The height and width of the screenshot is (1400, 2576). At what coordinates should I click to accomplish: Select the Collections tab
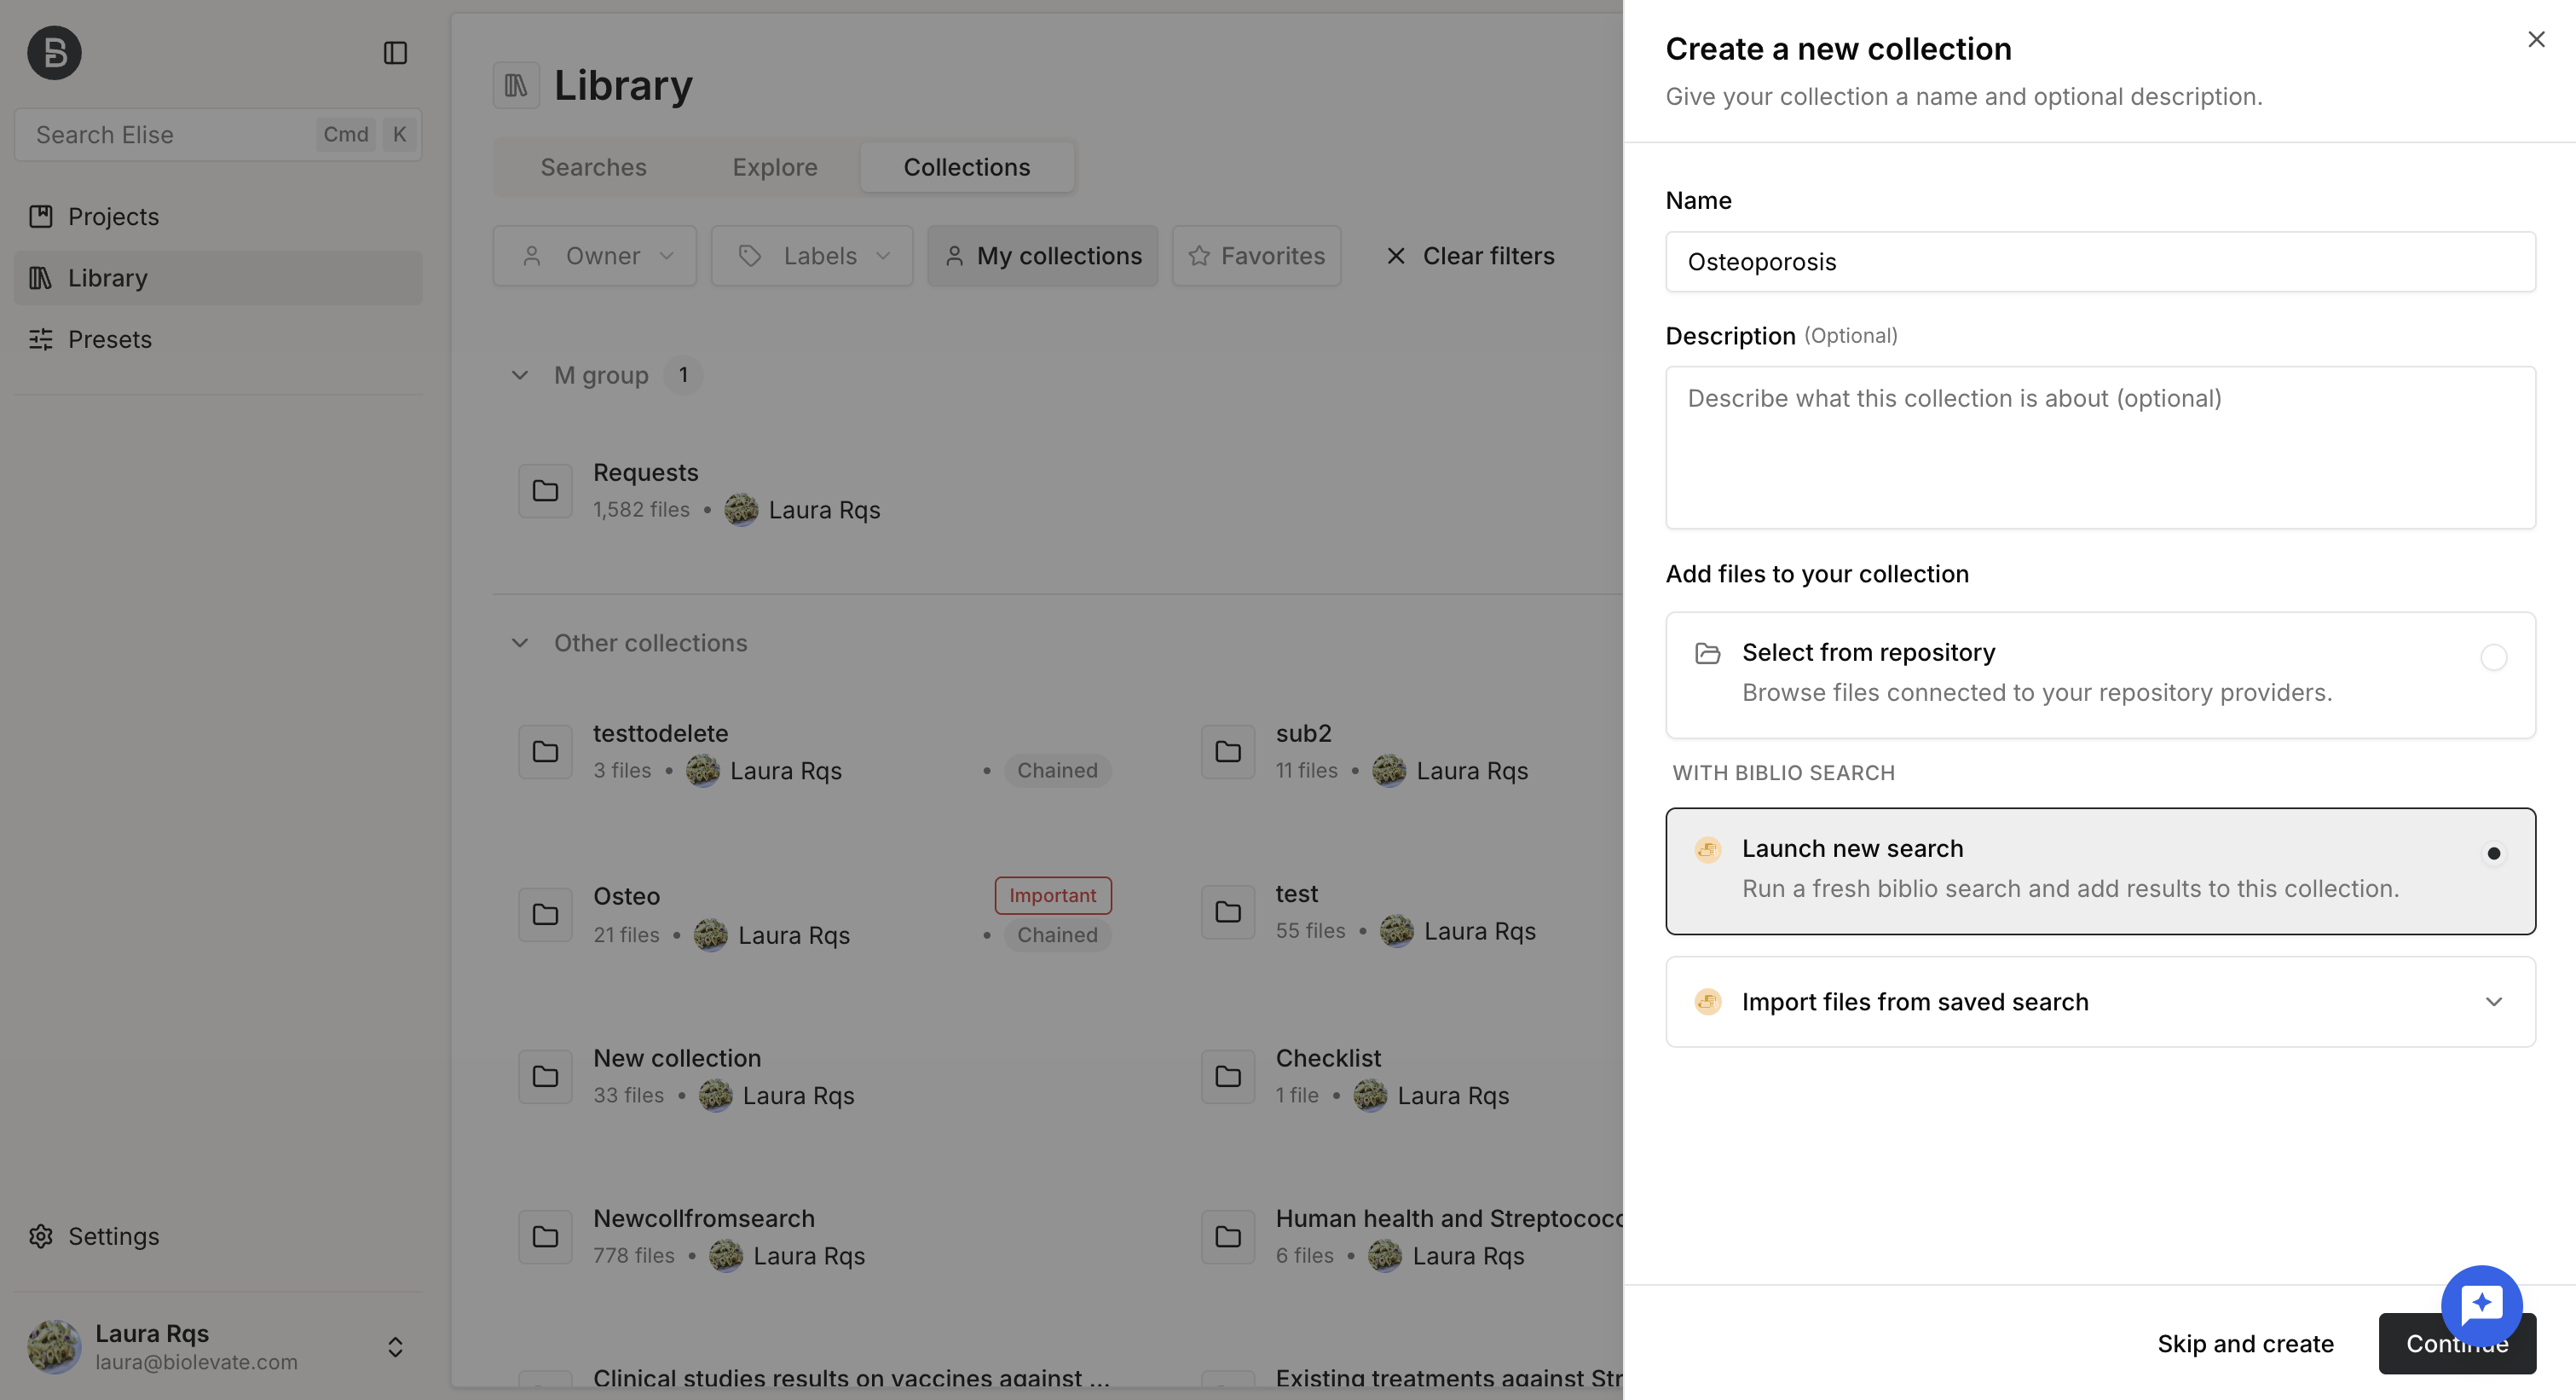(966, 167)
